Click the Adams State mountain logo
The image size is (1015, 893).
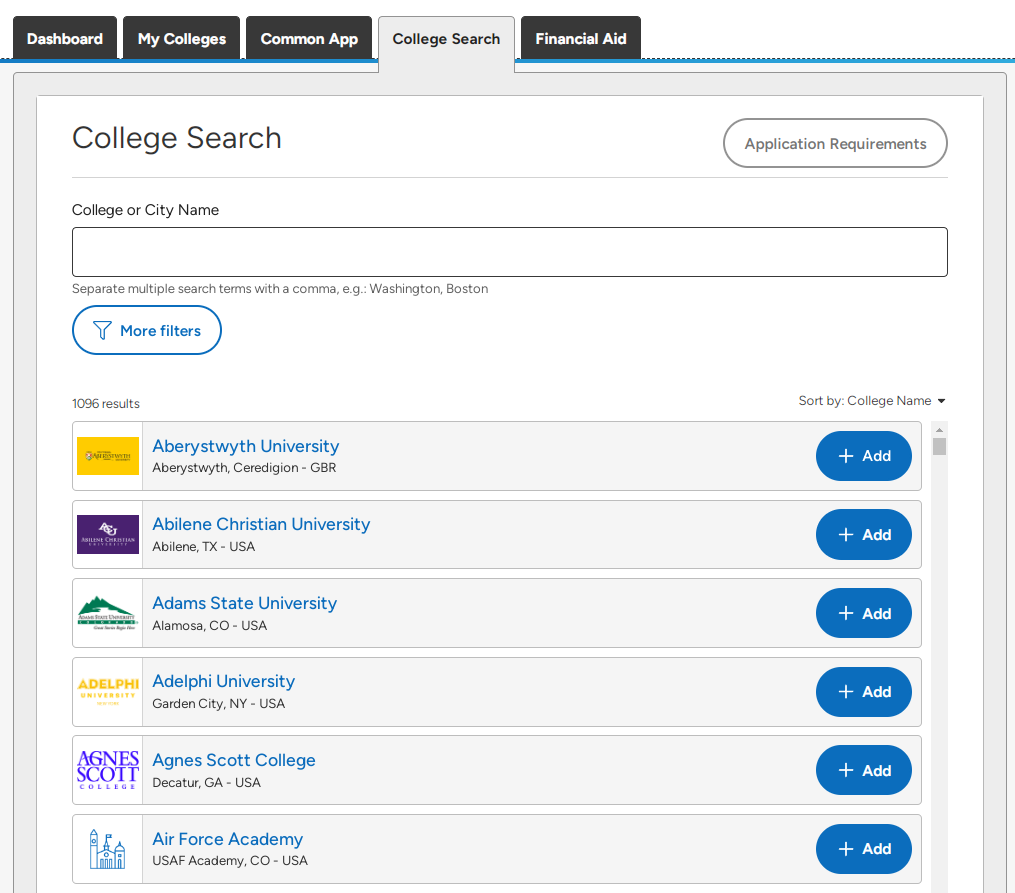(x=107, y=613)
